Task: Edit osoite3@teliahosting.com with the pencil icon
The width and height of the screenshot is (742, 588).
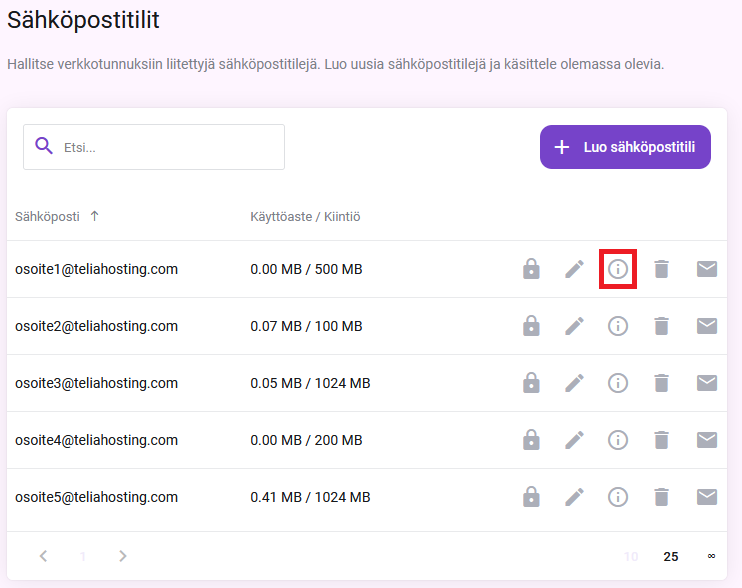Action: 574,383
